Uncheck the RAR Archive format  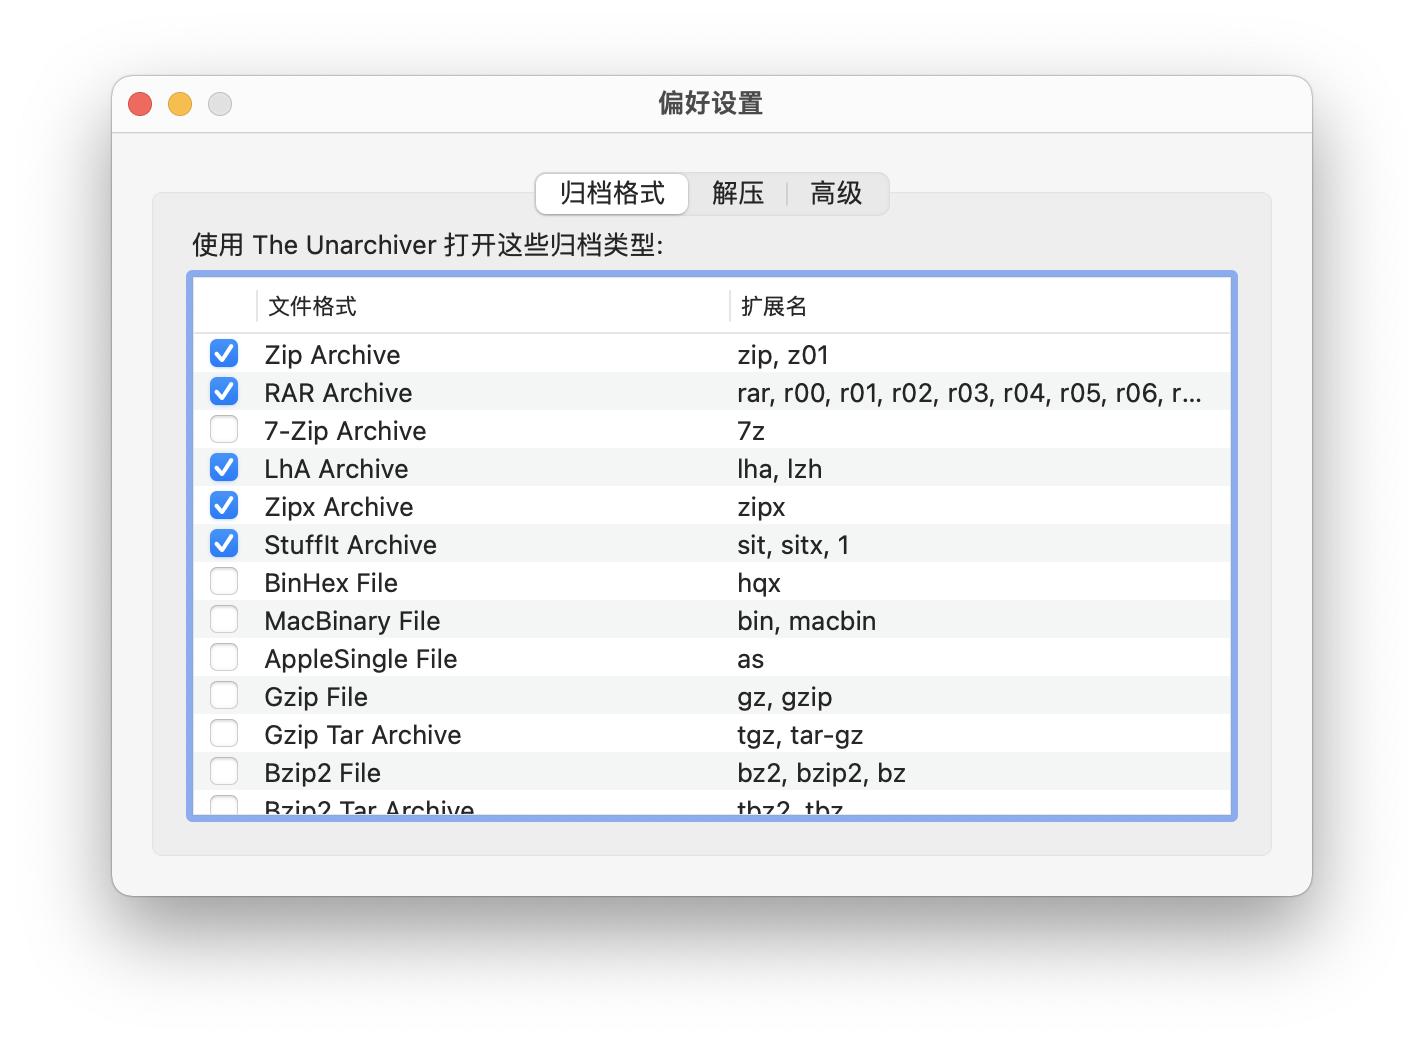click(x=224, y=391)
